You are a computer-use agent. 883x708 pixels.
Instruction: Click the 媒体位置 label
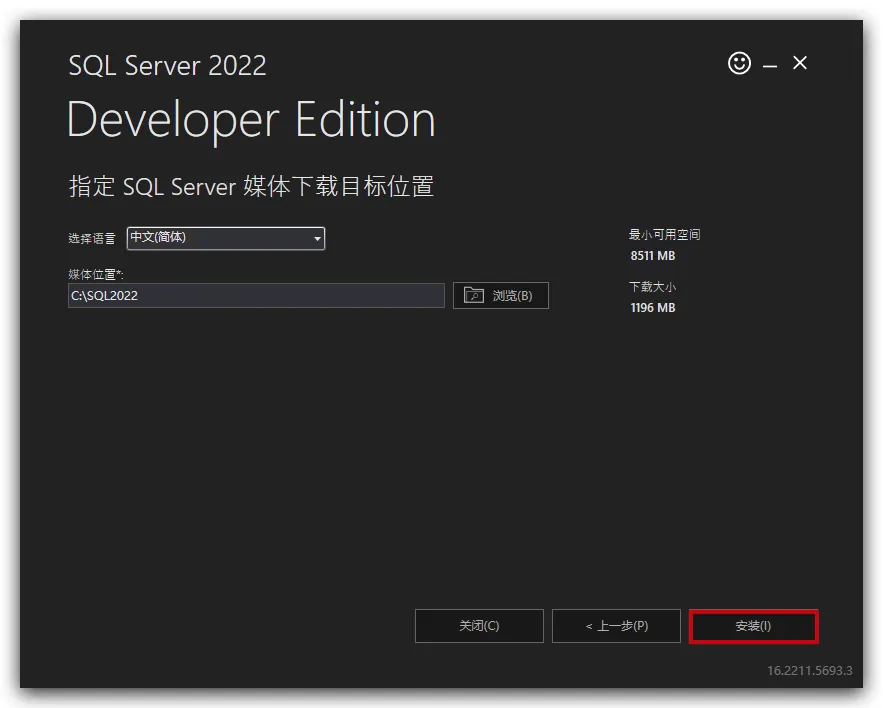pyautogui.click(x=96, y=274)
